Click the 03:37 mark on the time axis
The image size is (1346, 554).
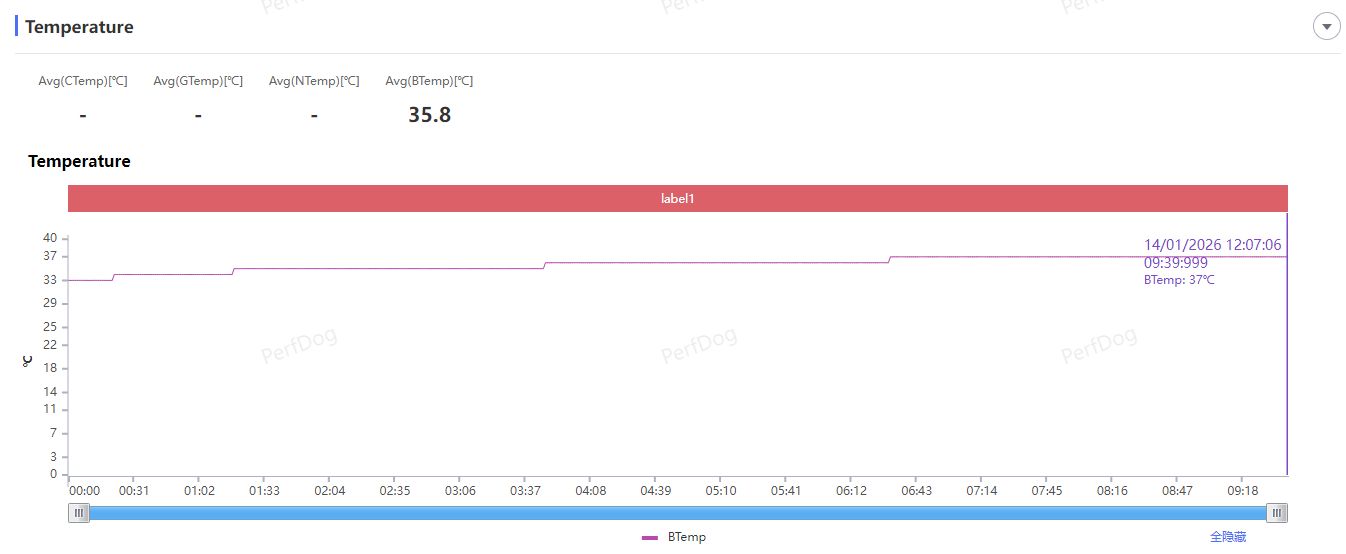[x=525, y=491]
